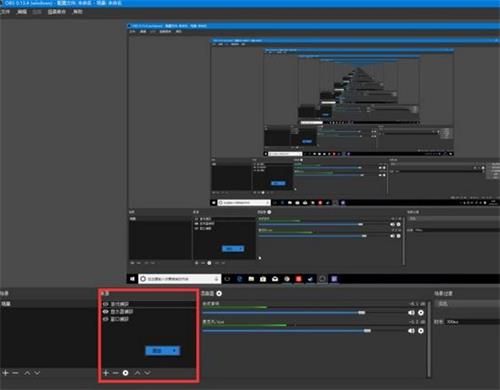Open the 配置文件 menu
Viewport: 500px width, 390px height.
click(x=57, y=12)
